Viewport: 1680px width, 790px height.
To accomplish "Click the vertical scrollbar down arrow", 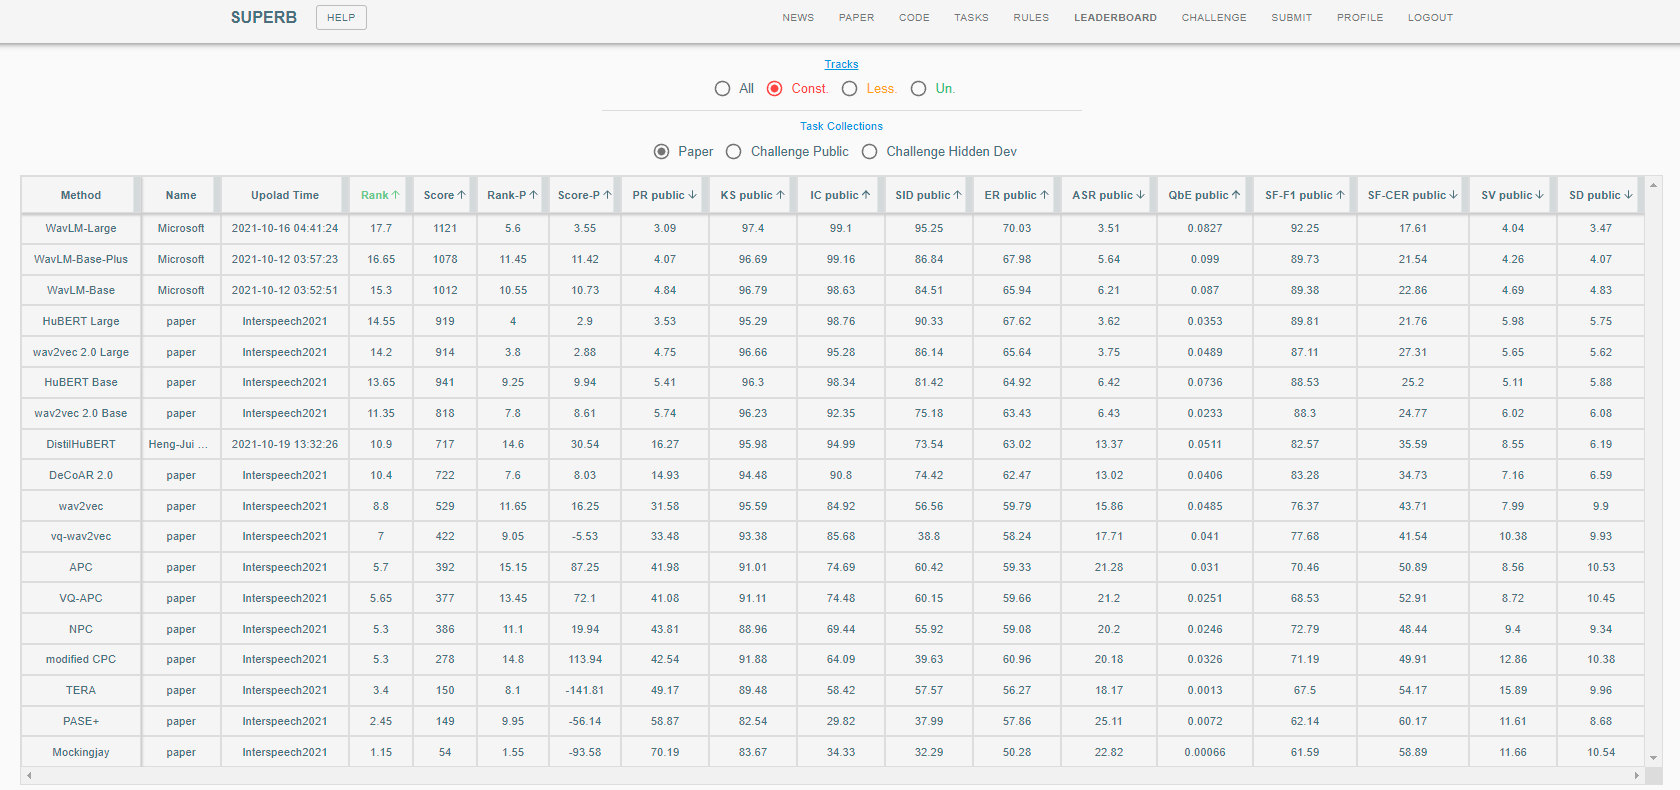I will click(1654, 758).
